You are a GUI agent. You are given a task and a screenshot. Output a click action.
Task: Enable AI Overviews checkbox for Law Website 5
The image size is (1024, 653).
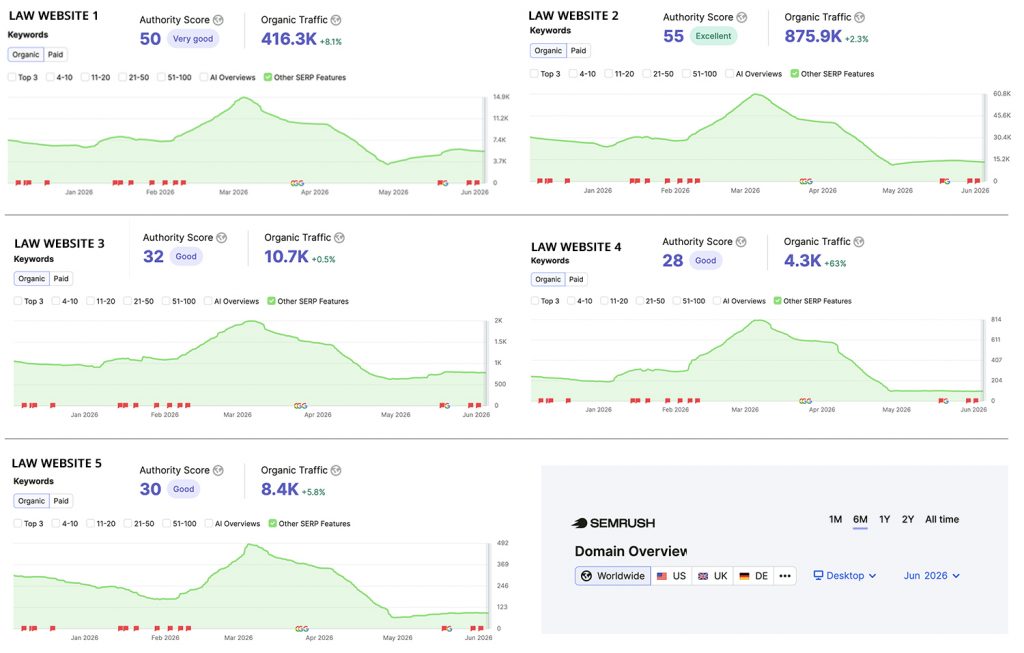(209, 524)
